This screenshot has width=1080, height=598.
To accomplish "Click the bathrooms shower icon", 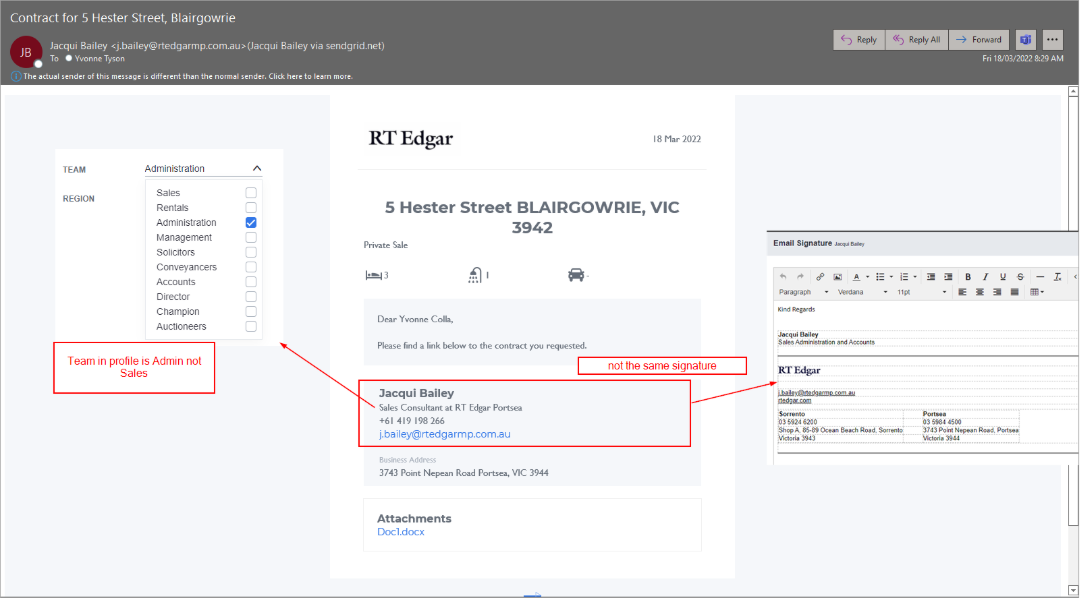I will (x=475, y=276).
